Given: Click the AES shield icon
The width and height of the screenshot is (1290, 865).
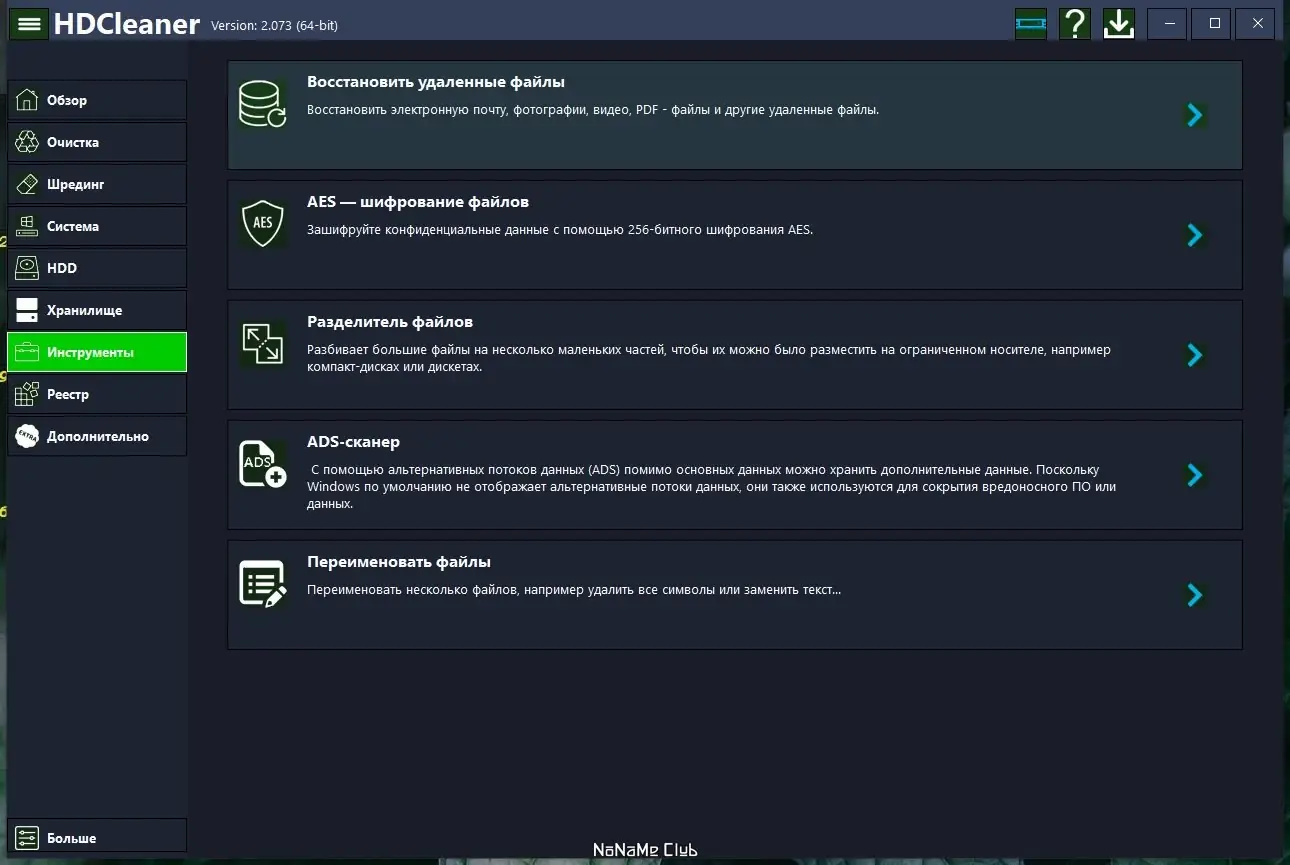Looking at the screenshot, I should (262, 224).
